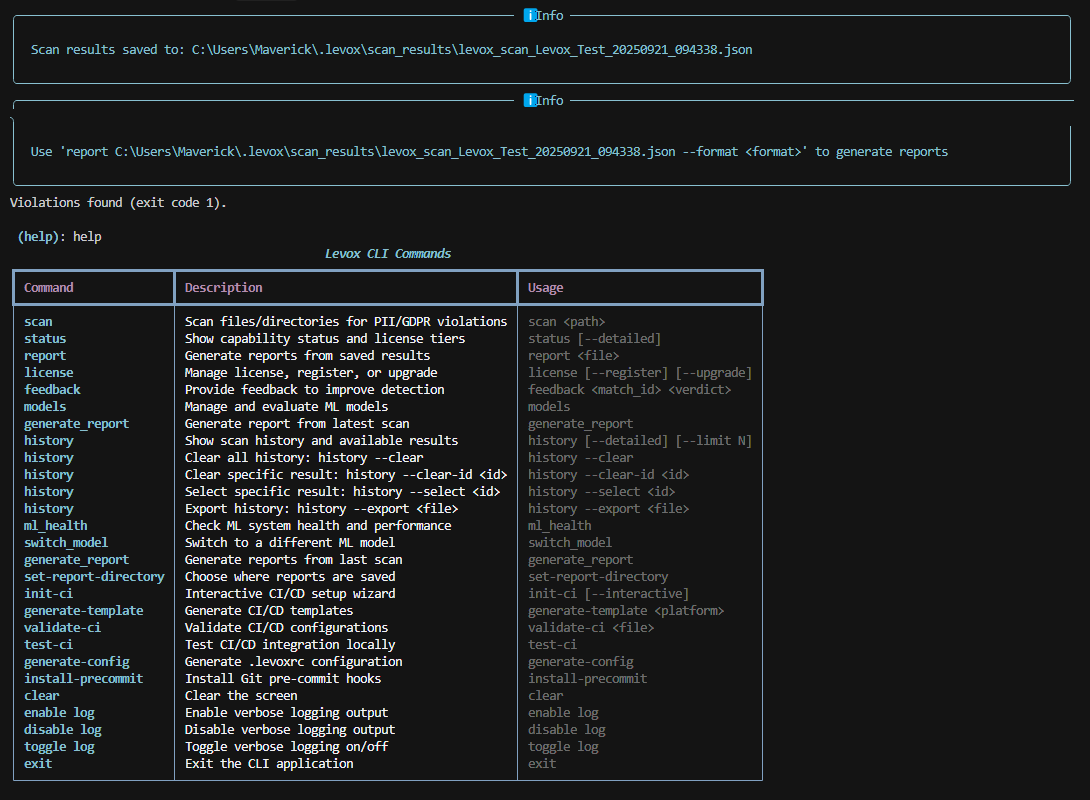Click description 'Toggle verbose logging on/off'
The height and width of the screenshot is (800, 1090).
click(x=286, y=746)
